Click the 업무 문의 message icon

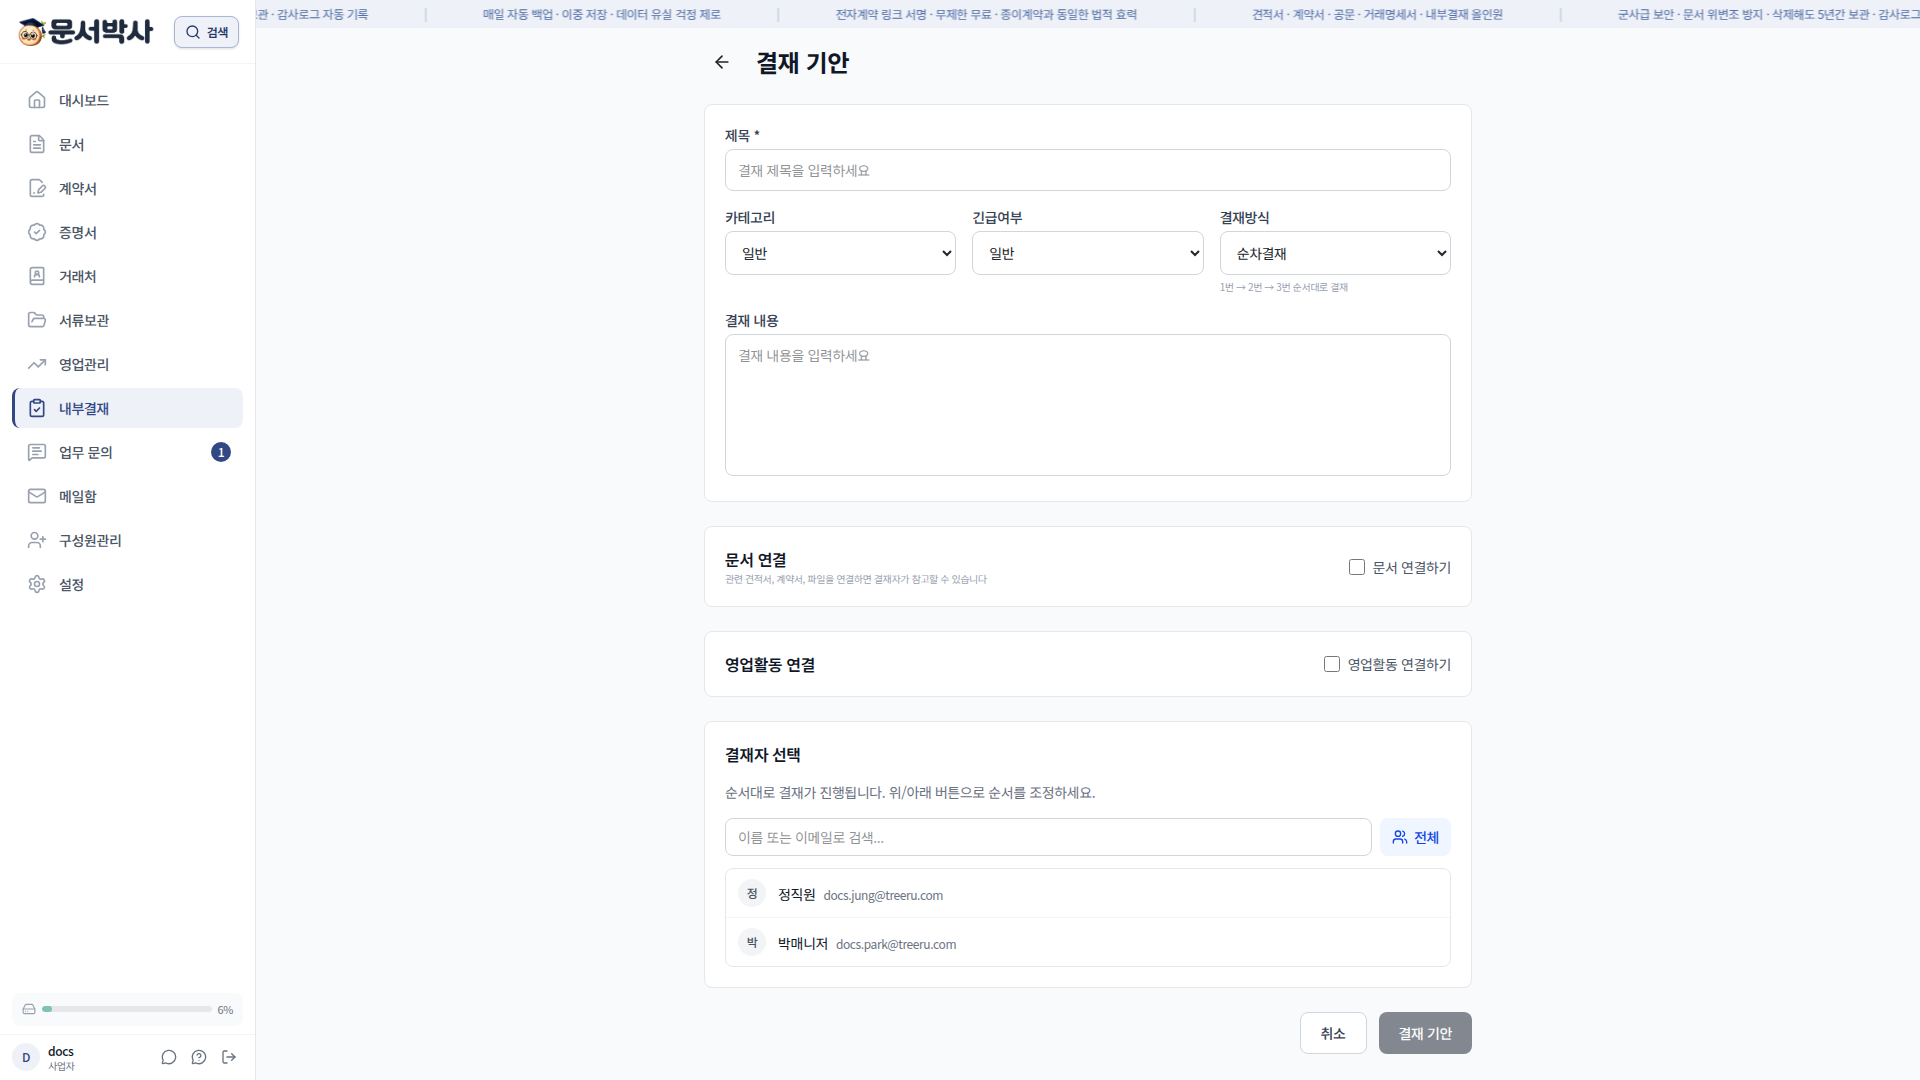37,452
